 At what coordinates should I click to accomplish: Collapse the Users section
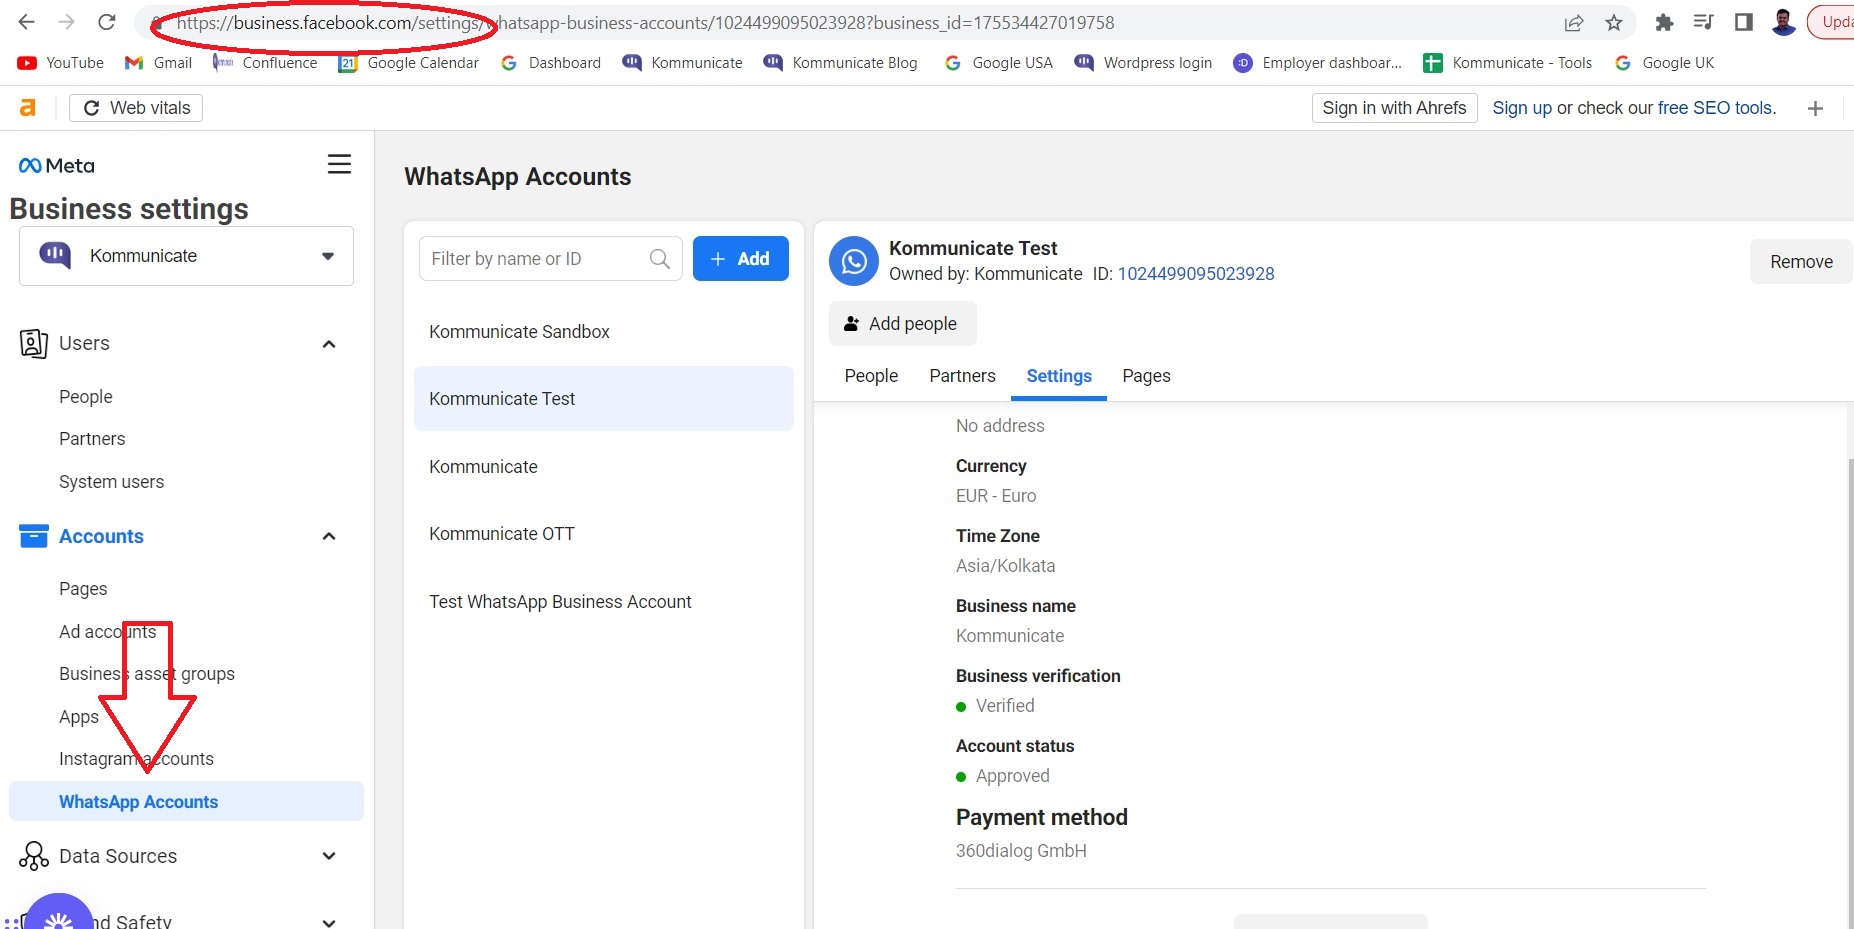tap(328, 344)
